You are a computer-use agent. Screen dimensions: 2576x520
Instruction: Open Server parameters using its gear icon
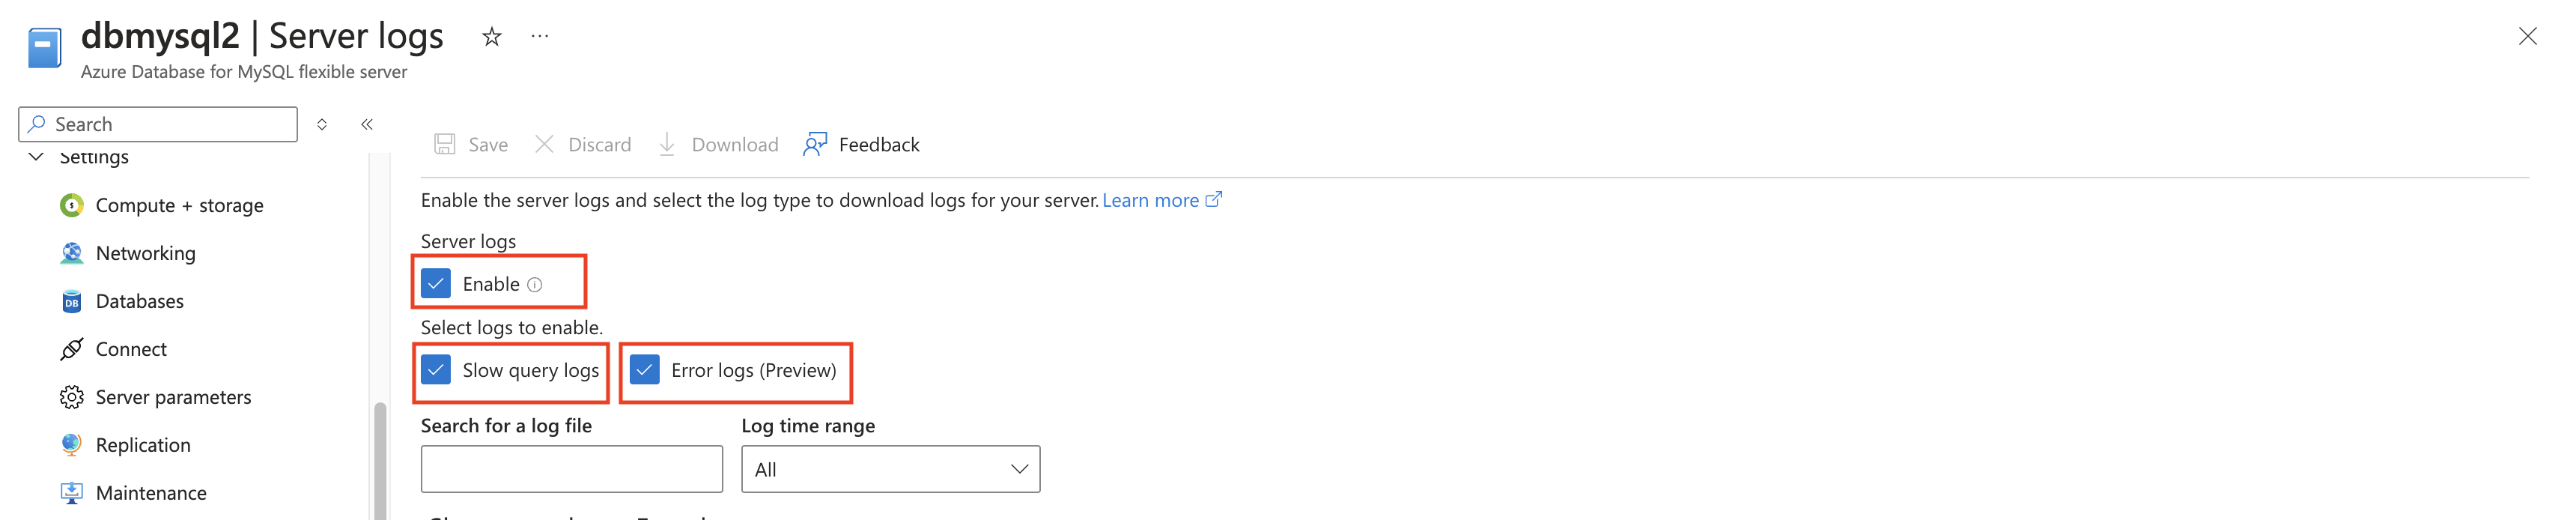[x=71, y=397]
